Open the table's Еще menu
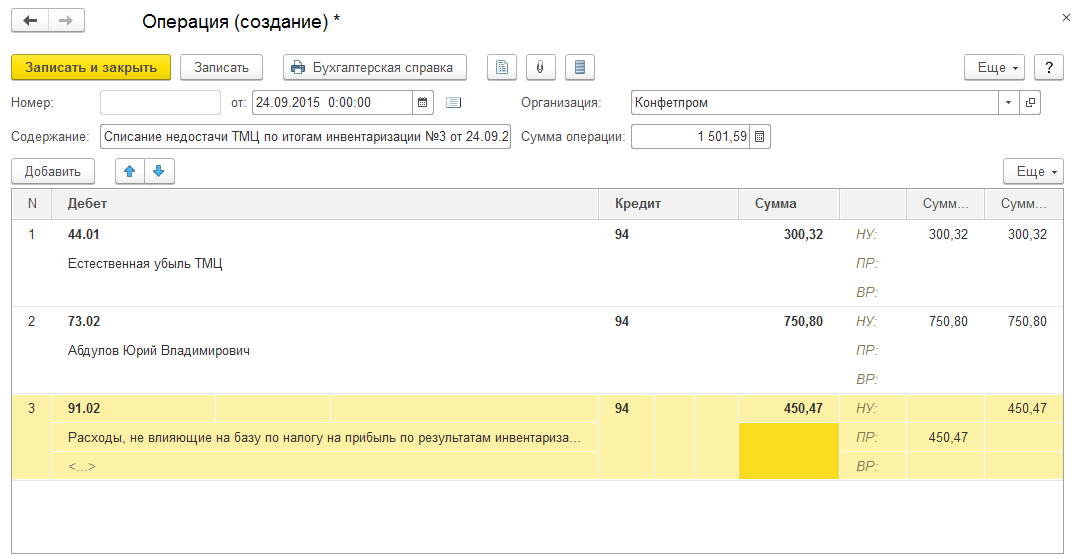The width and height of the screenshot is (1078, 559). pos(1034,171)
